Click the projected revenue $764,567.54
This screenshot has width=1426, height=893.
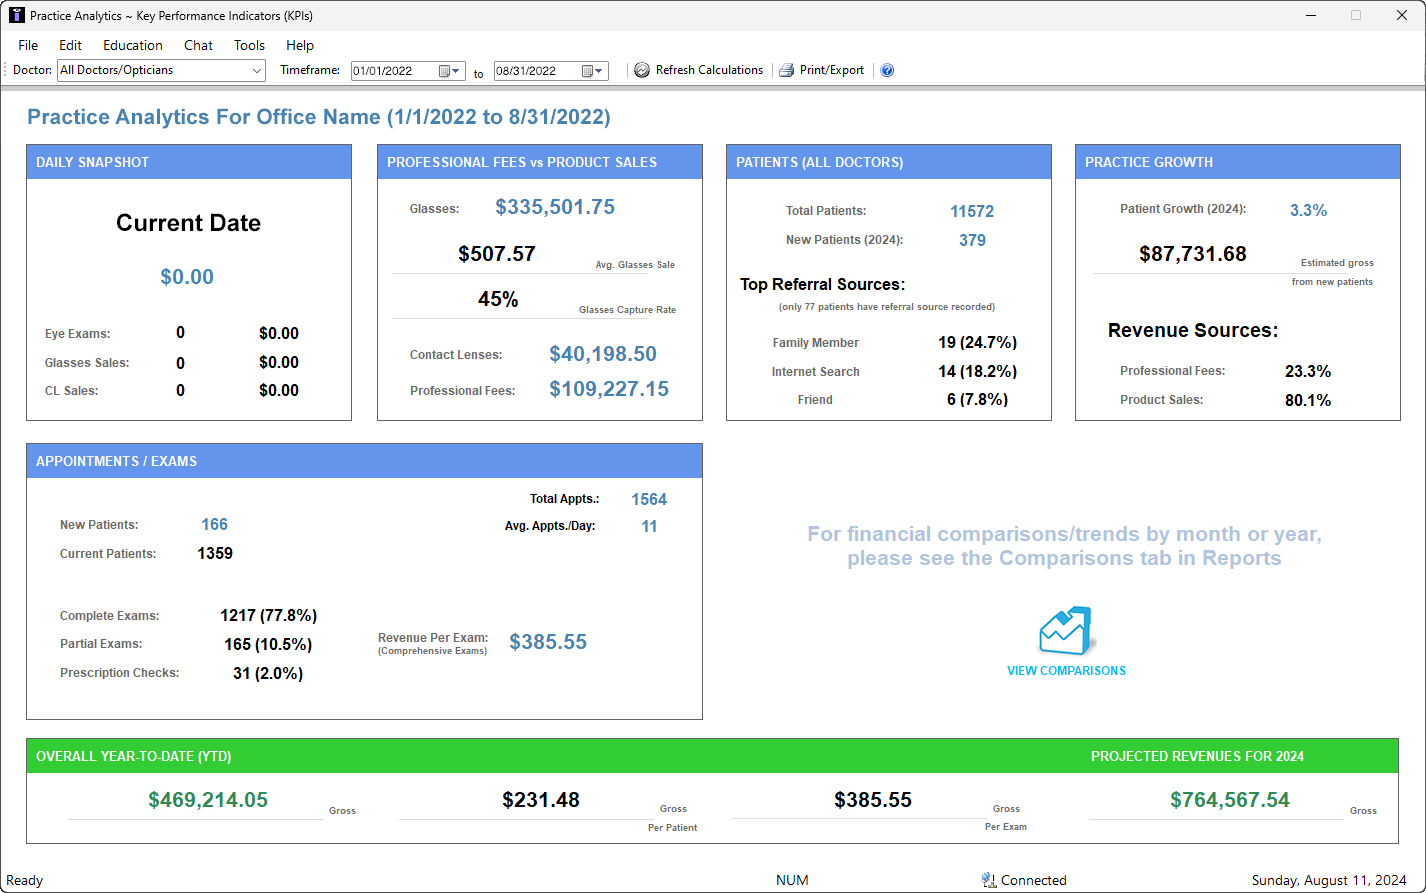[x=1230, y=800]
